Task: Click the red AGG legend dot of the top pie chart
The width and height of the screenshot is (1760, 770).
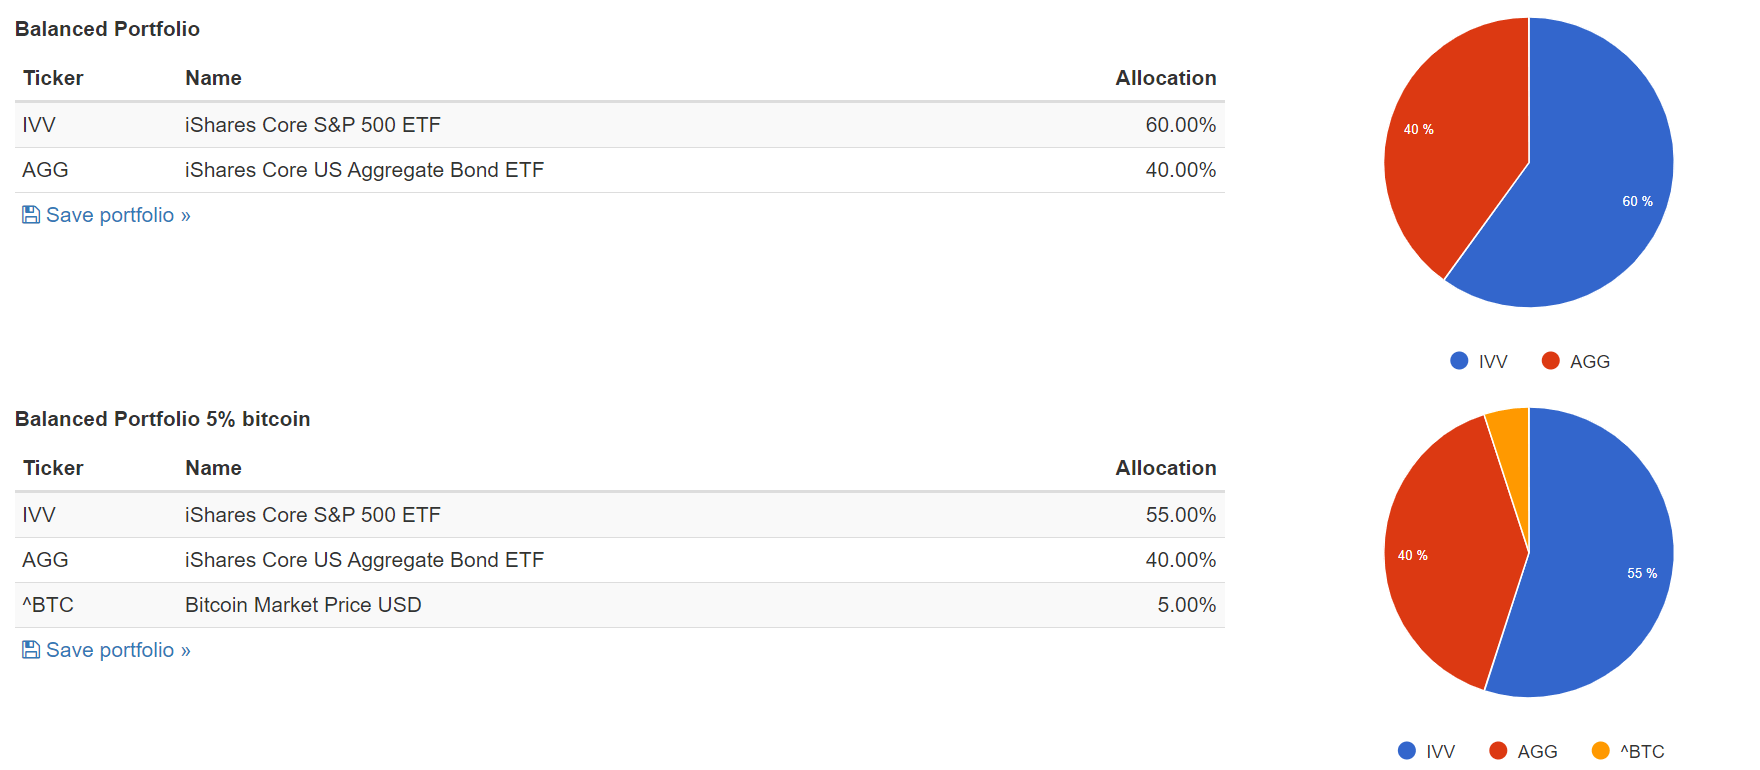Action: point(1550,361)
